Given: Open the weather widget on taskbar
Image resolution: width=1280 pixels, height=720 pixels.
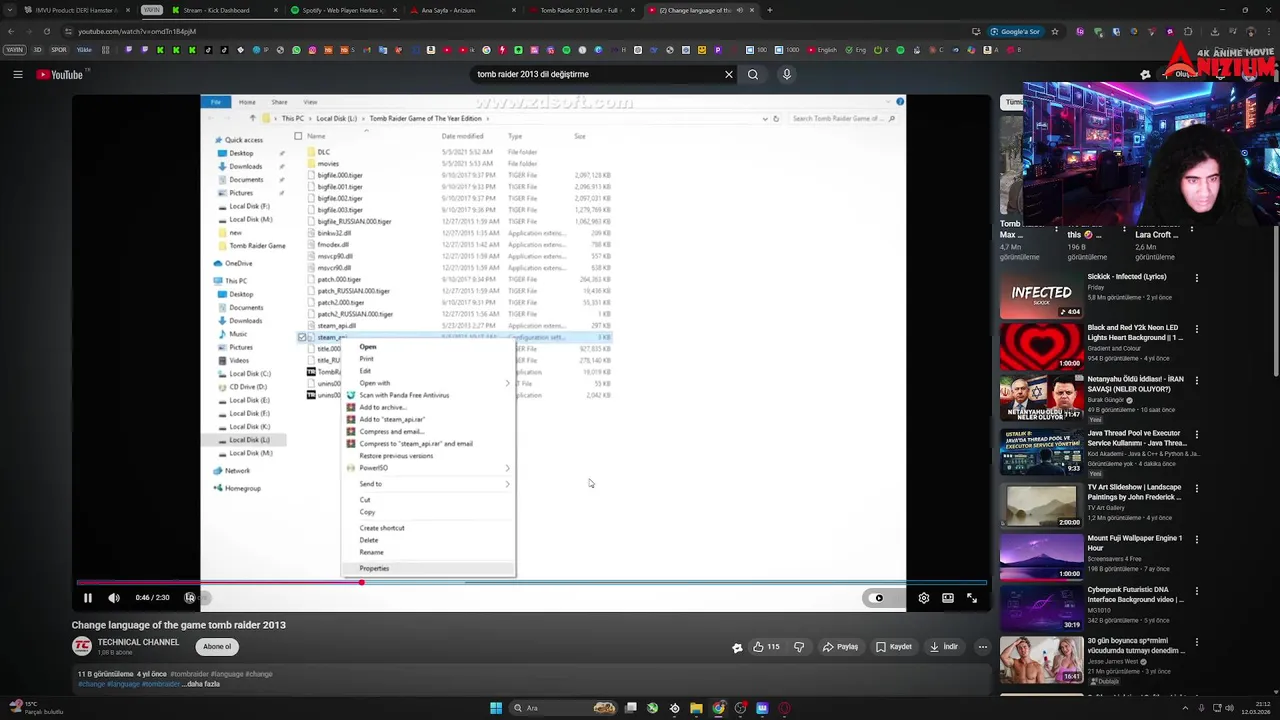Looking at the screenshot, I should (x=37, y=708).
